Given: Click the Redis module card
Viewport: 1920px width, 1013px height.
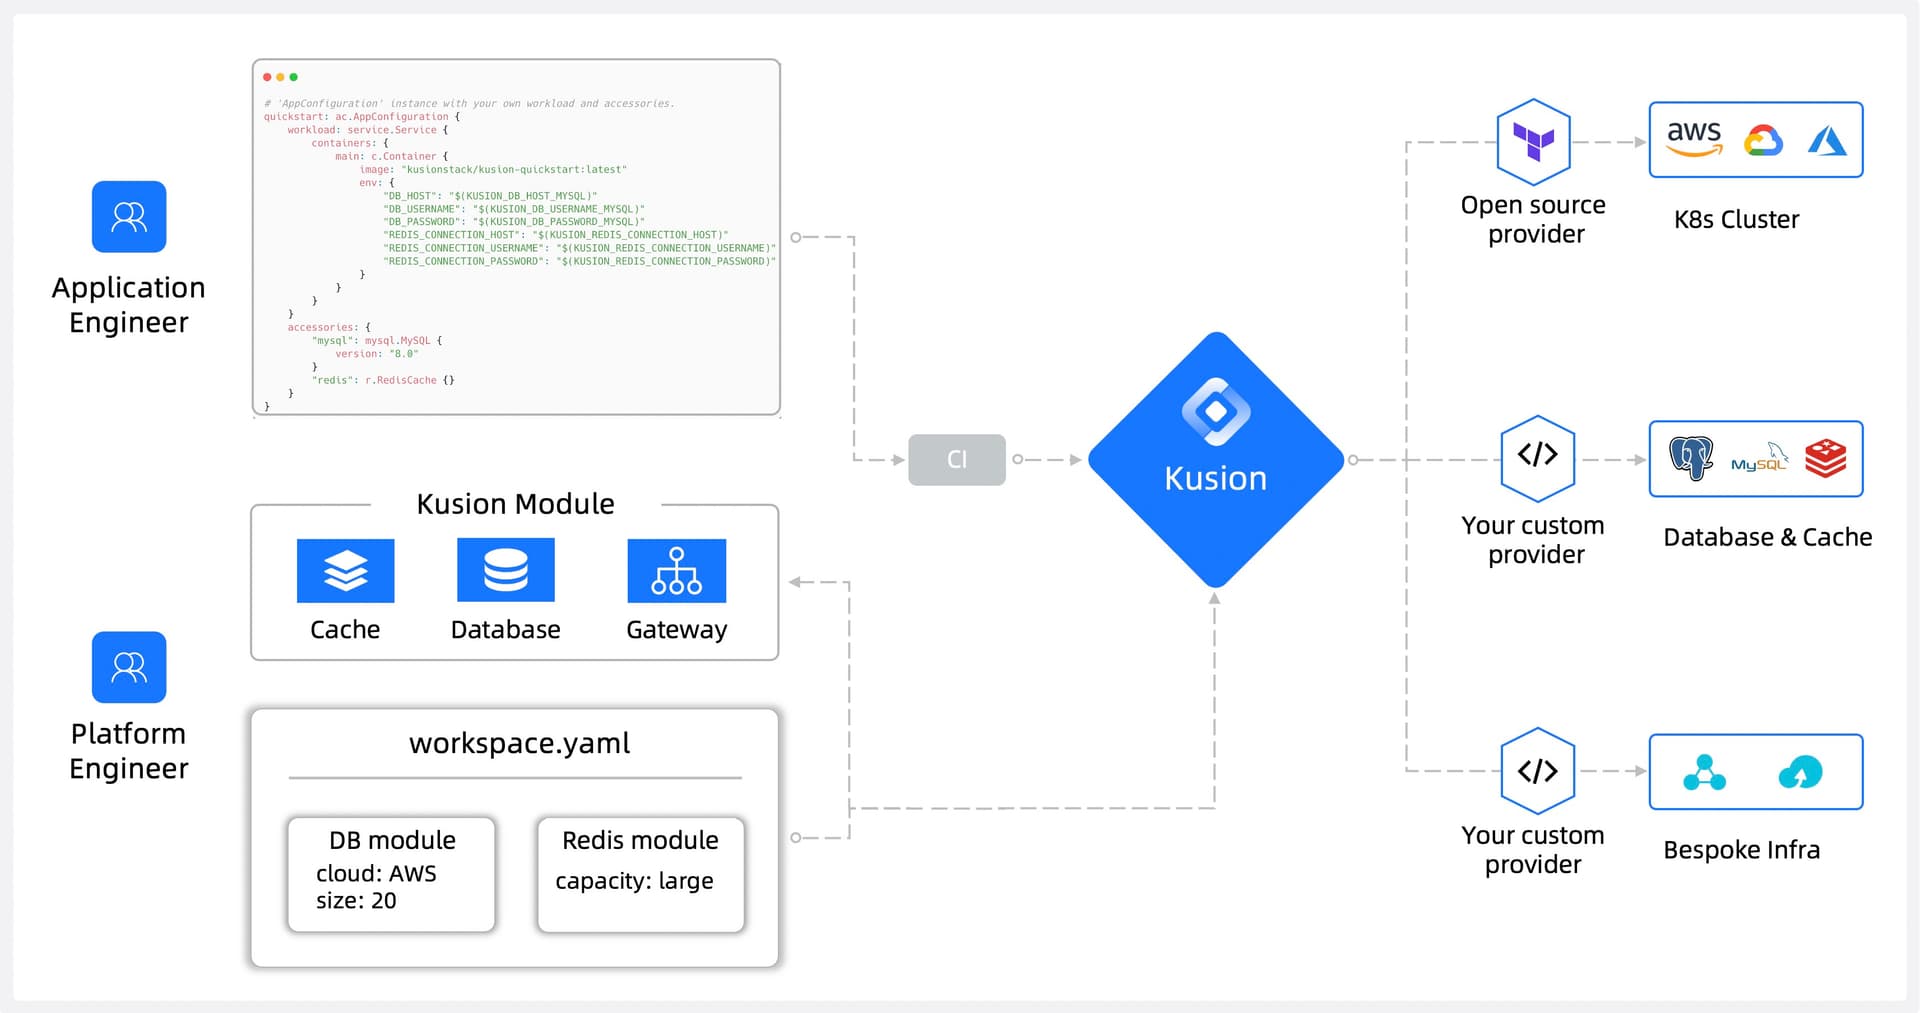Looking at the screenshot, I should 641,875.
